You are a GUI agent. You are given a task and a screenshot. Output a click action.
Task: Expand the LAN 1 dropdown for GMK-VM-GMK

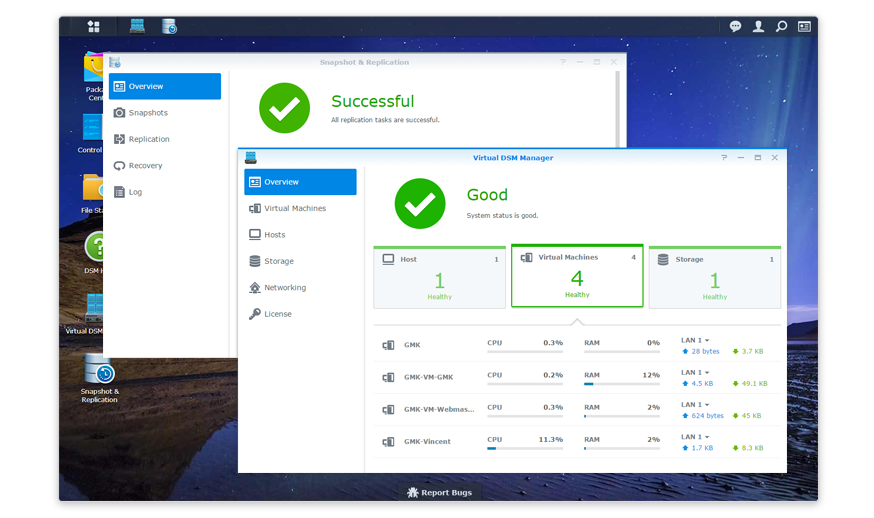coord(695,372)
